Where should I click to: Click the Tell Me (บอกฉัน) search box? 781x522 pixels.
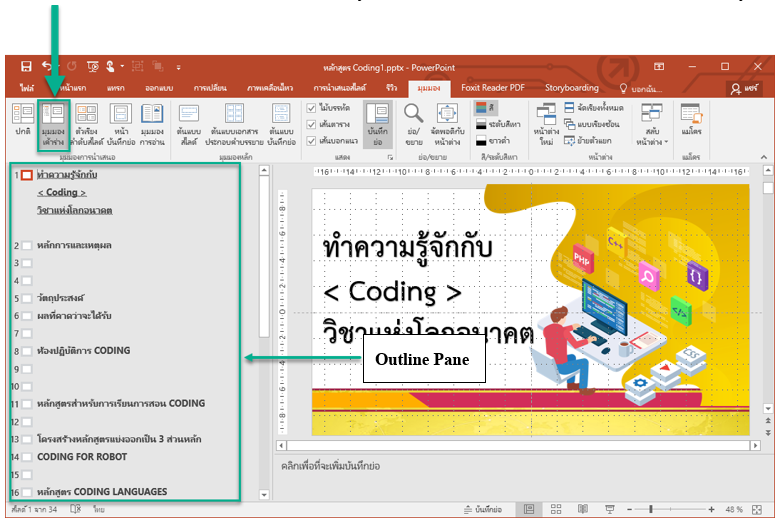[x=641, y=89]
